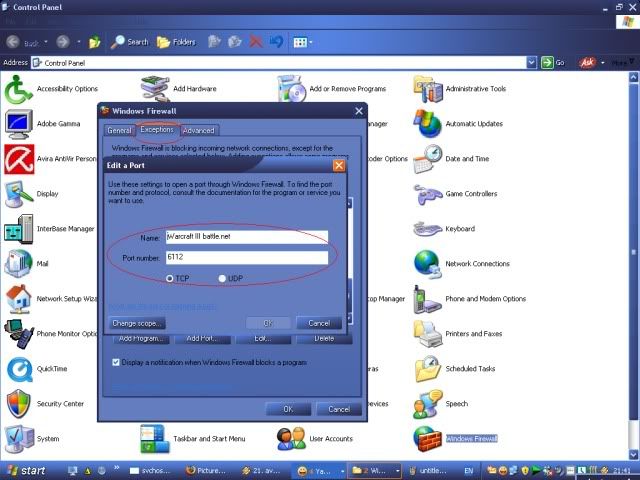This screenshot has width=640, height=480.
Task: Open Display control panel icon
Action: pos(19,194)
